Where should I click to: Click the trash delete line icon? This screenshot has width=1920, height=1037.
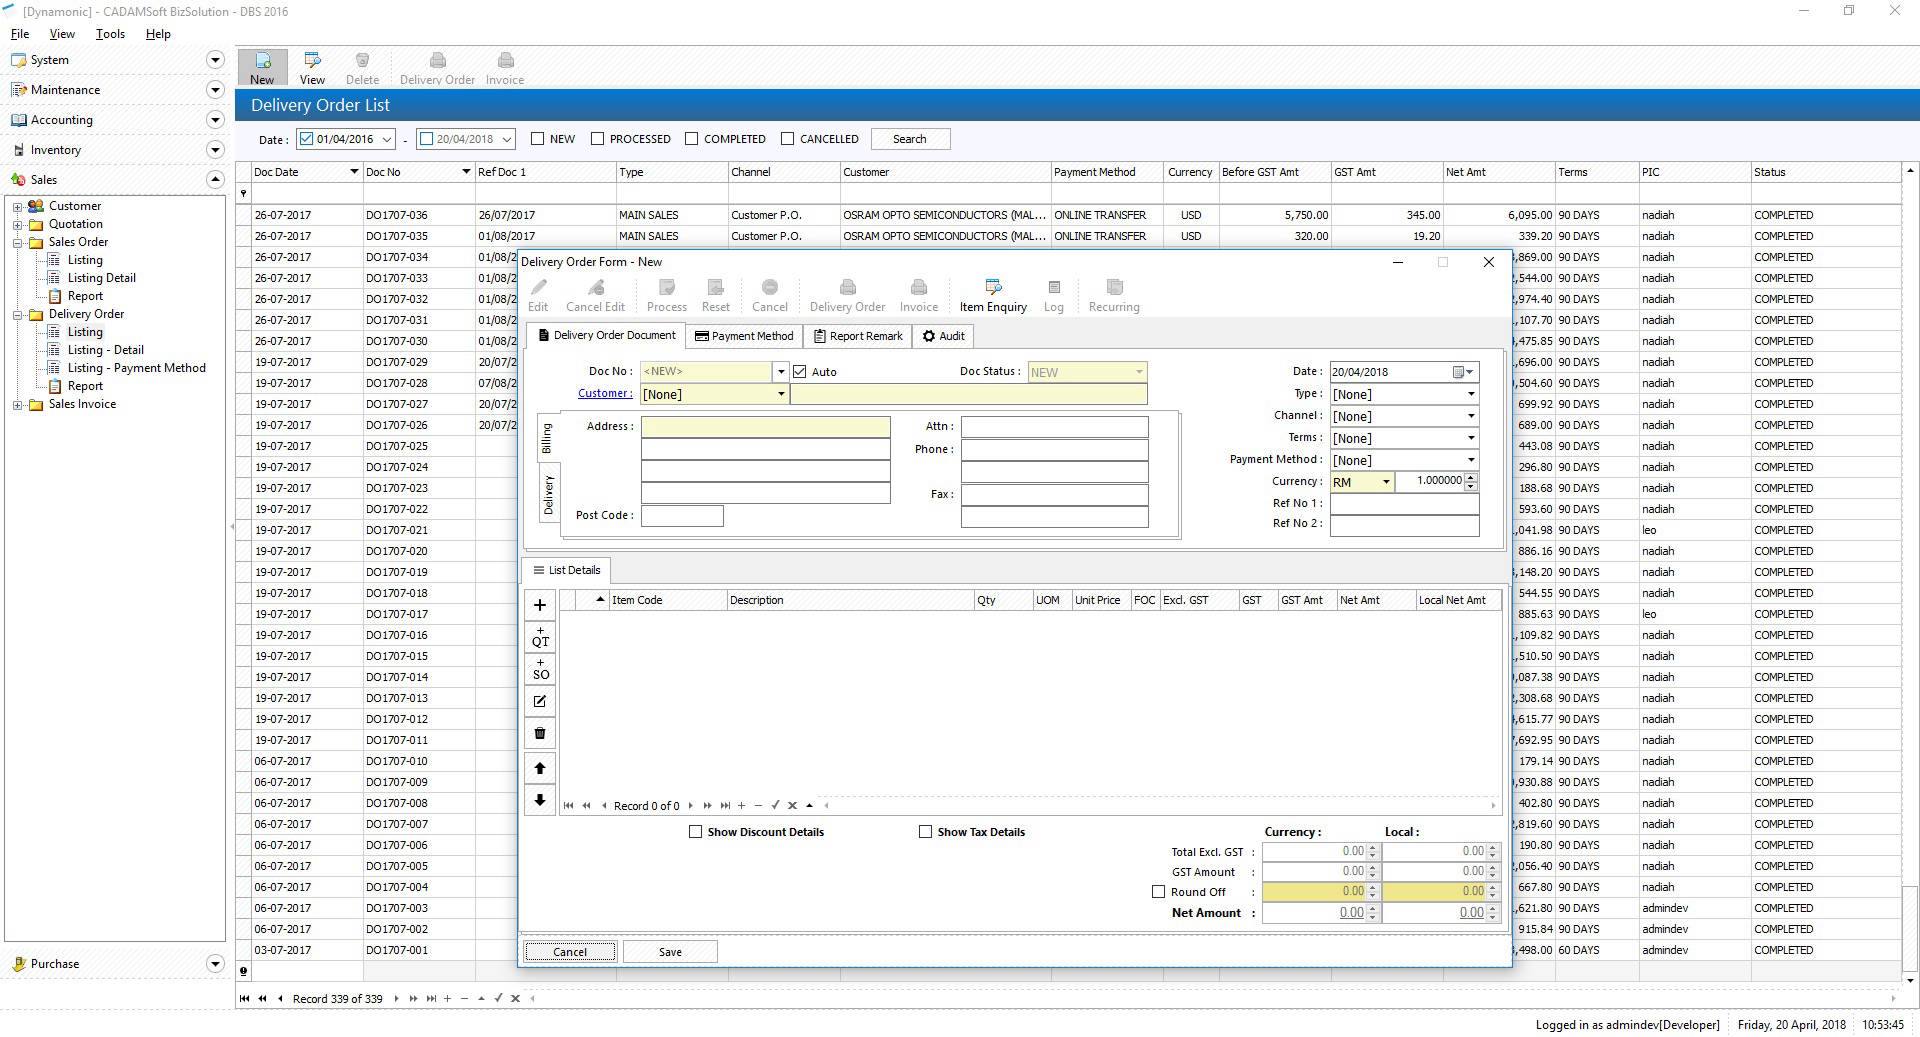pos(540,733)
